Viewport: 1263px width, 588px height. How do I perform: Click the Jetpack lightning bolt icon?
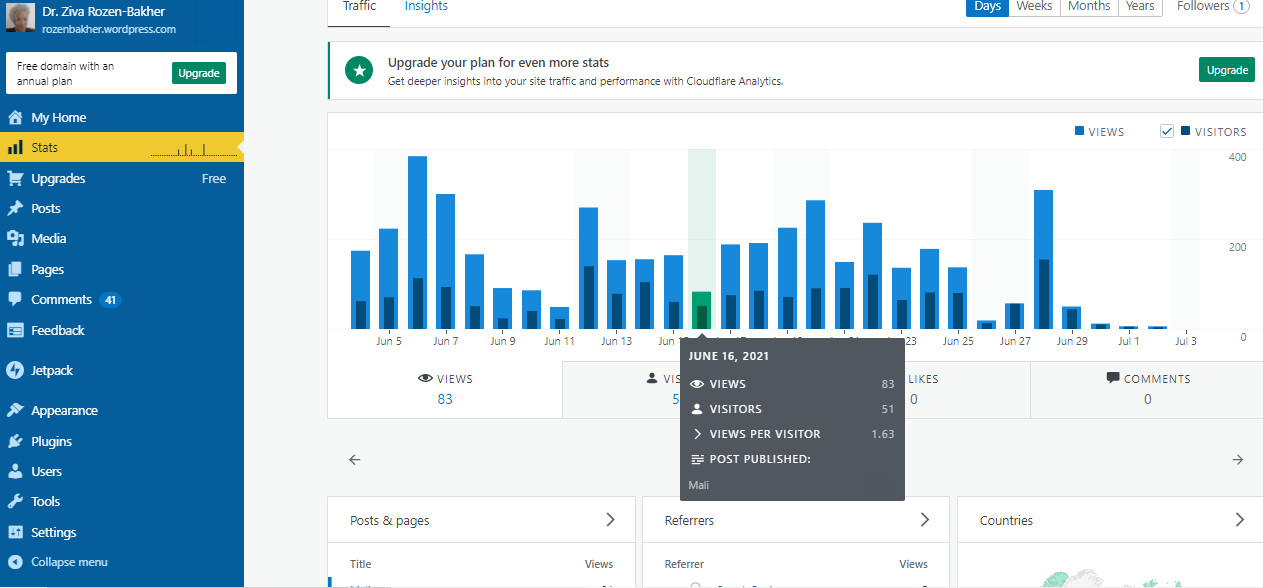15,370
